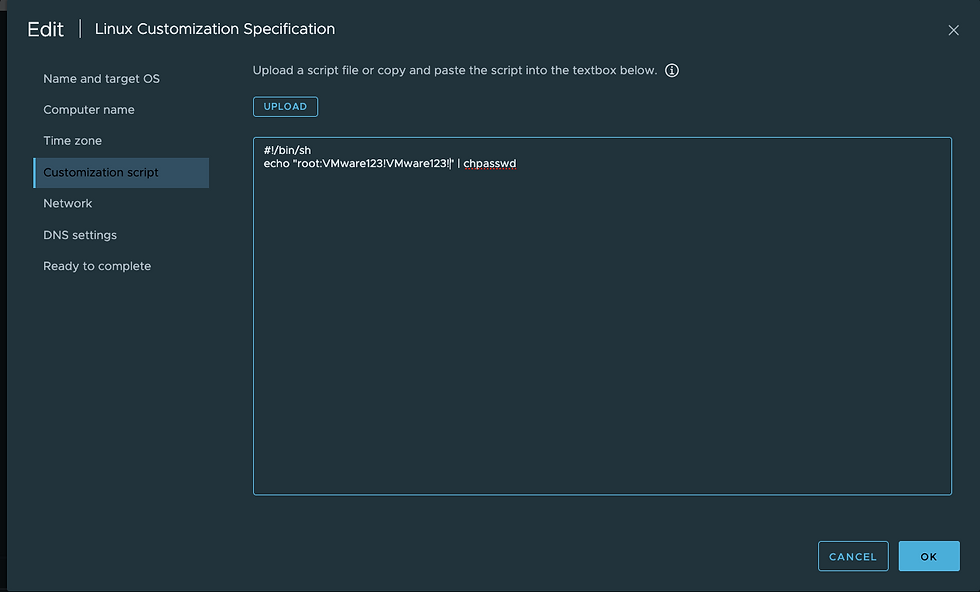Image resolution: width=980 pixels, height=592 pixels.
Task: Confirm changes with the OK button
Action: click(929, 556)
